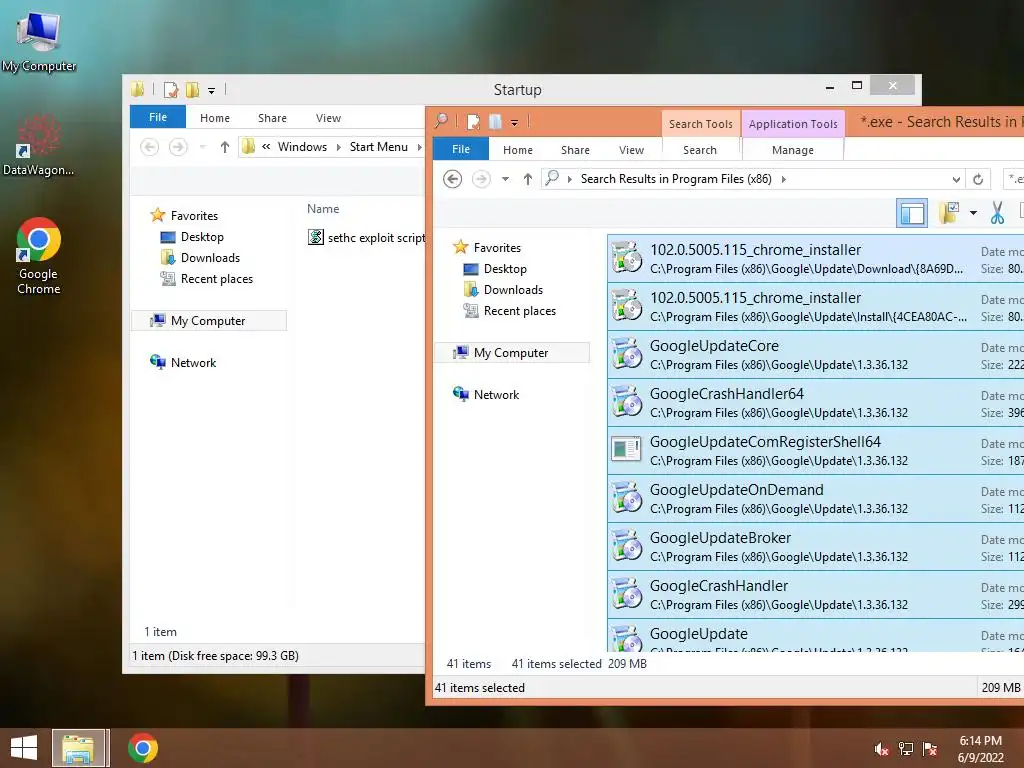Click the taskbar clock showing 6:14 PM
The height and width of the screenshot is (768, 1024).
[x=980, y=749]
